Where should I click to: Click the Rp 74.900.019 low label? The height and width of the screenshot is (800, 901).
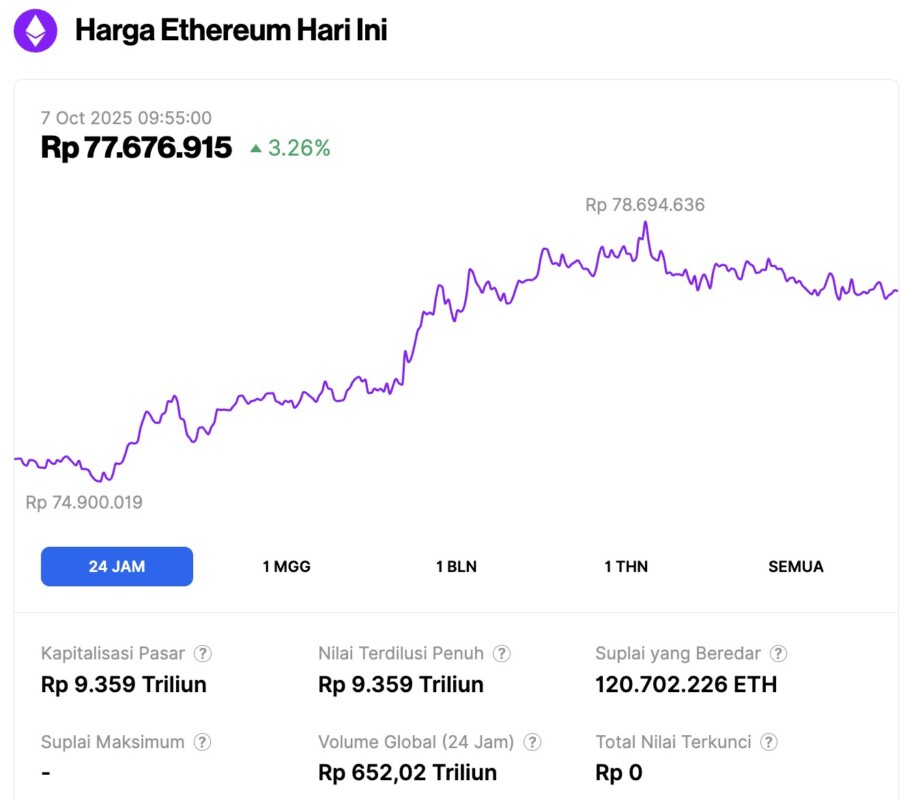coord(84,502)
